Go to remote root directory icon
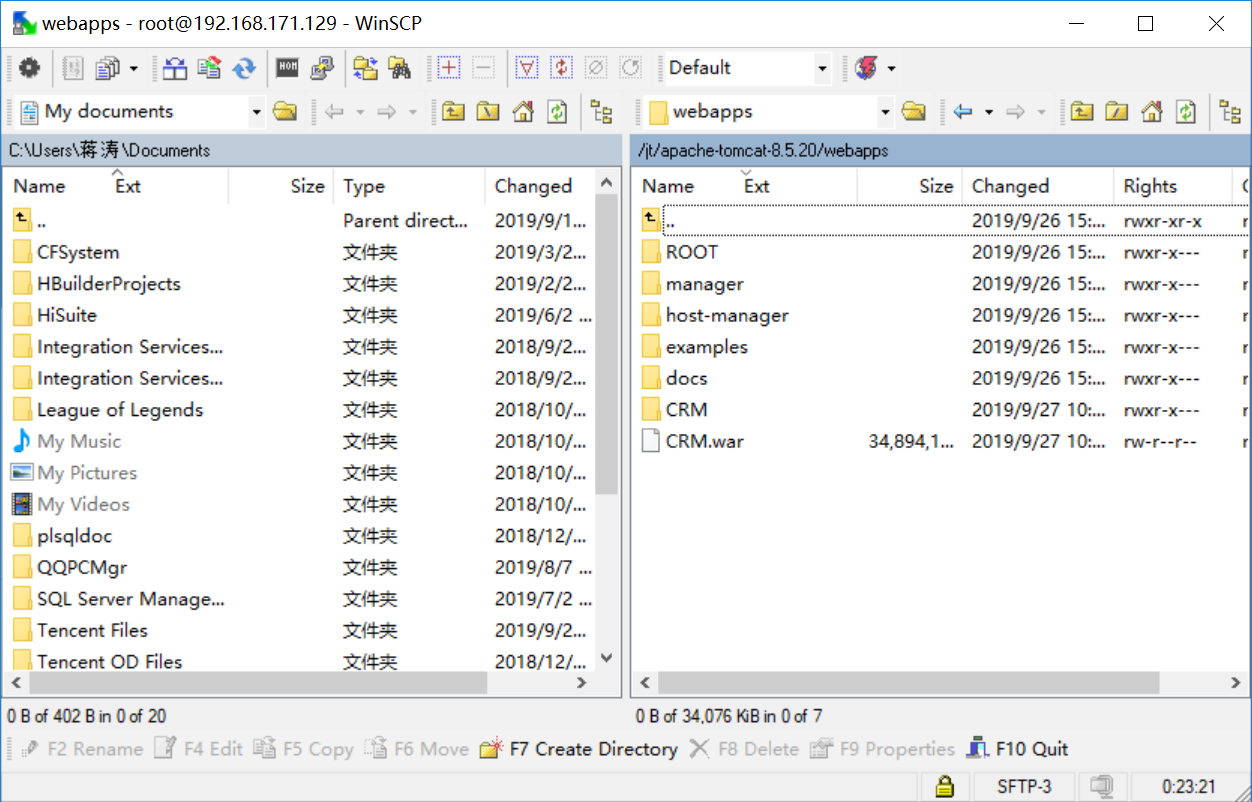The width and height of the screenshot is (1252, 802). coord(1116,111)
